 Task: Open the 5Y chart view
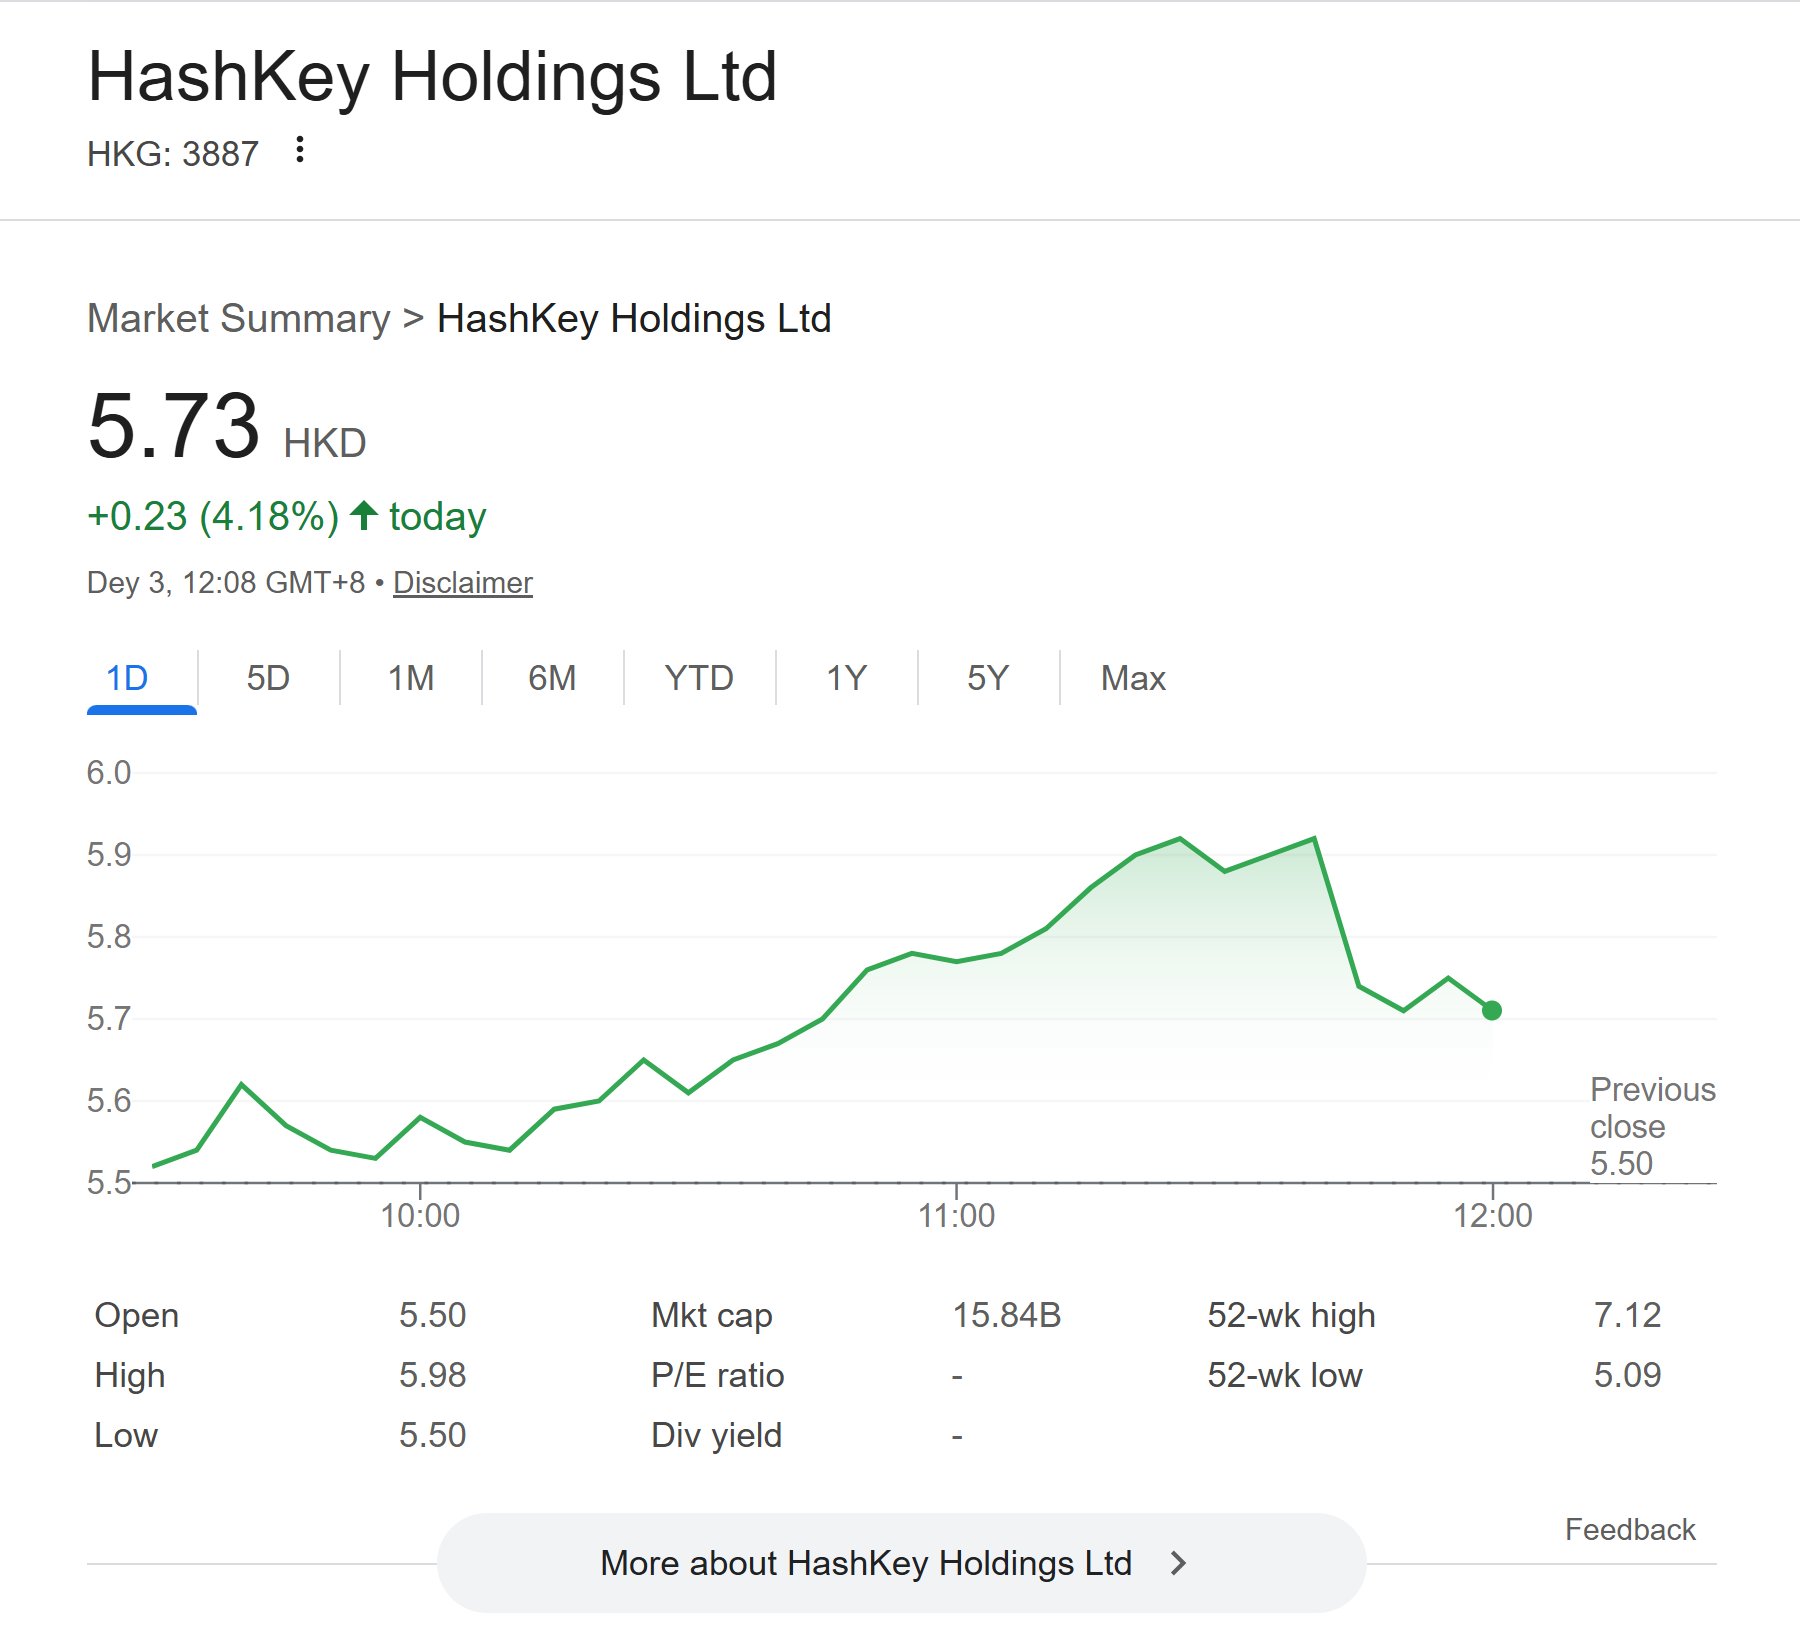(x=988, y=677)
